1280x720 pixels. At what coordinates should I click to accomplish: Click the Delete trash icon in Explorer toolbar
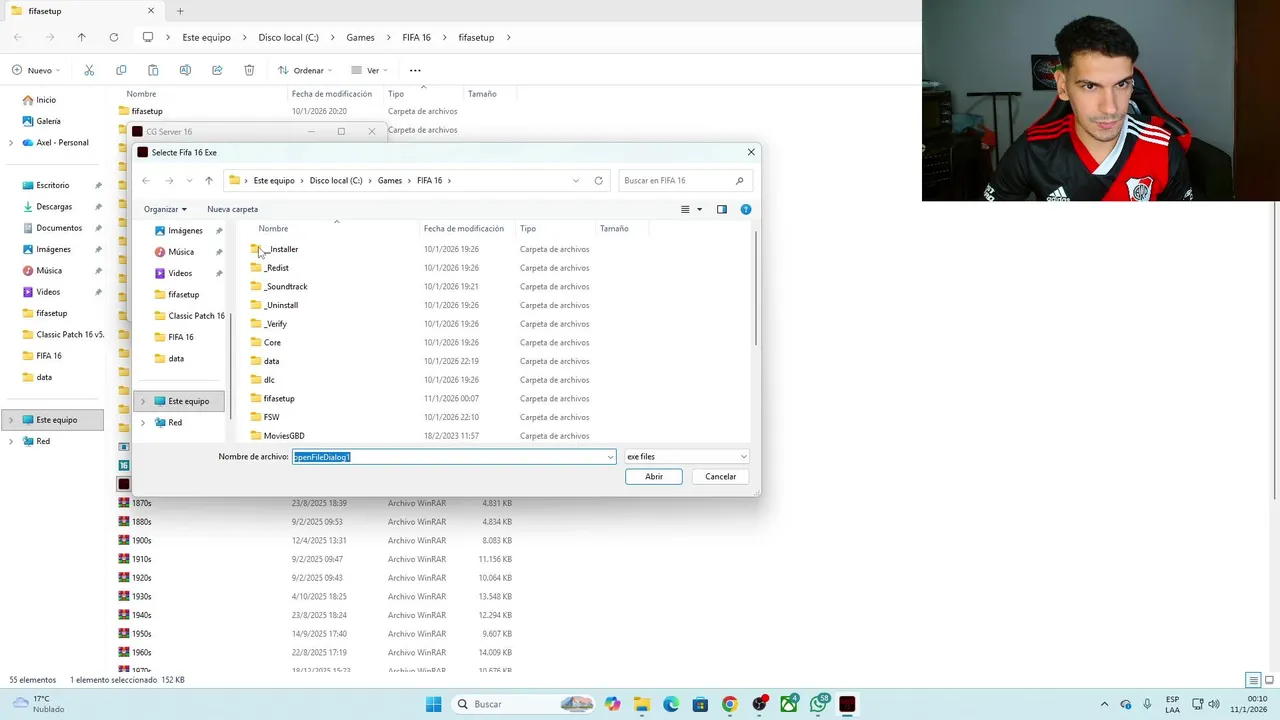[249, 70]
